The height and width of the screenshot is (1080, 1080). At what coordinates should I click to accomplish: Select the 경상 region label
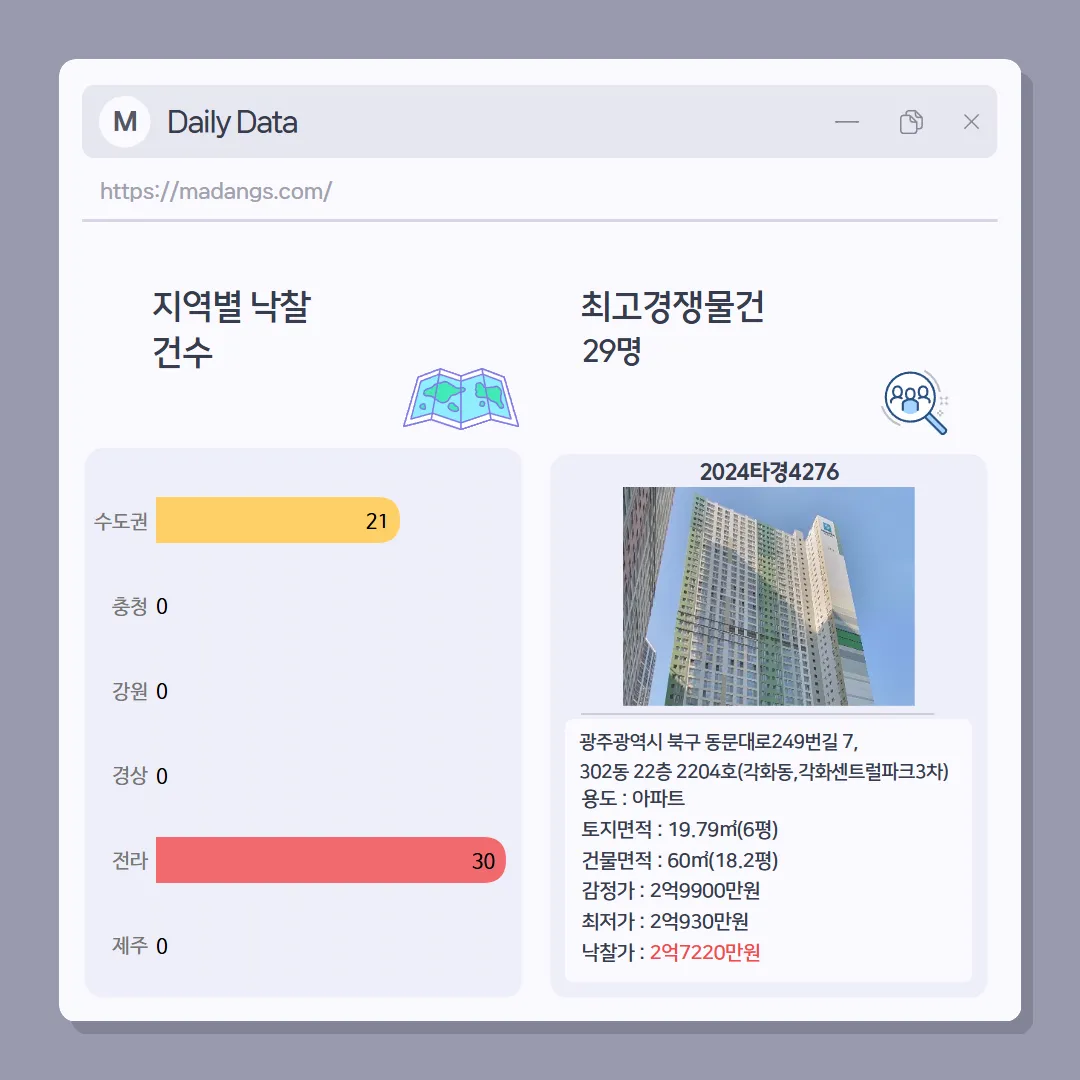[129, 776]
